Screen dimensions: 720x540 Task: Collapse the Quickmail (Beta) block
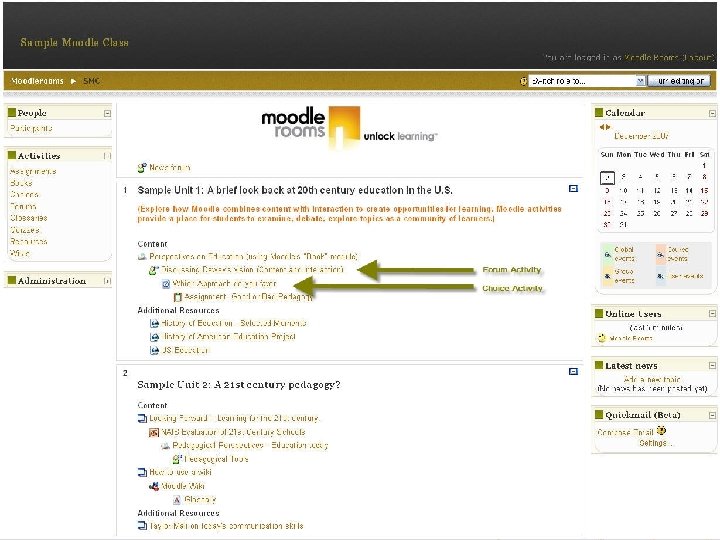712,415
